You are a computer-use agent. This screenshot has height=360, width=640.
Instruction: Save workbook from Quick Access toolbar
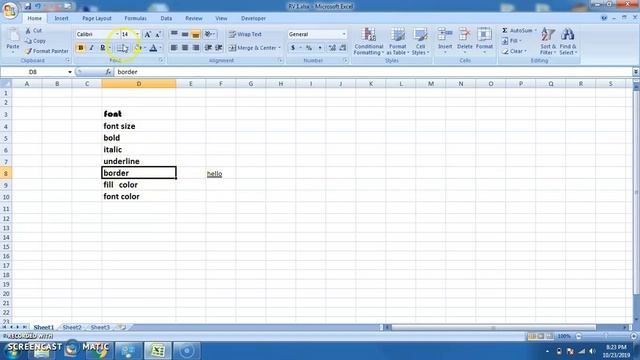click(28, 6)
